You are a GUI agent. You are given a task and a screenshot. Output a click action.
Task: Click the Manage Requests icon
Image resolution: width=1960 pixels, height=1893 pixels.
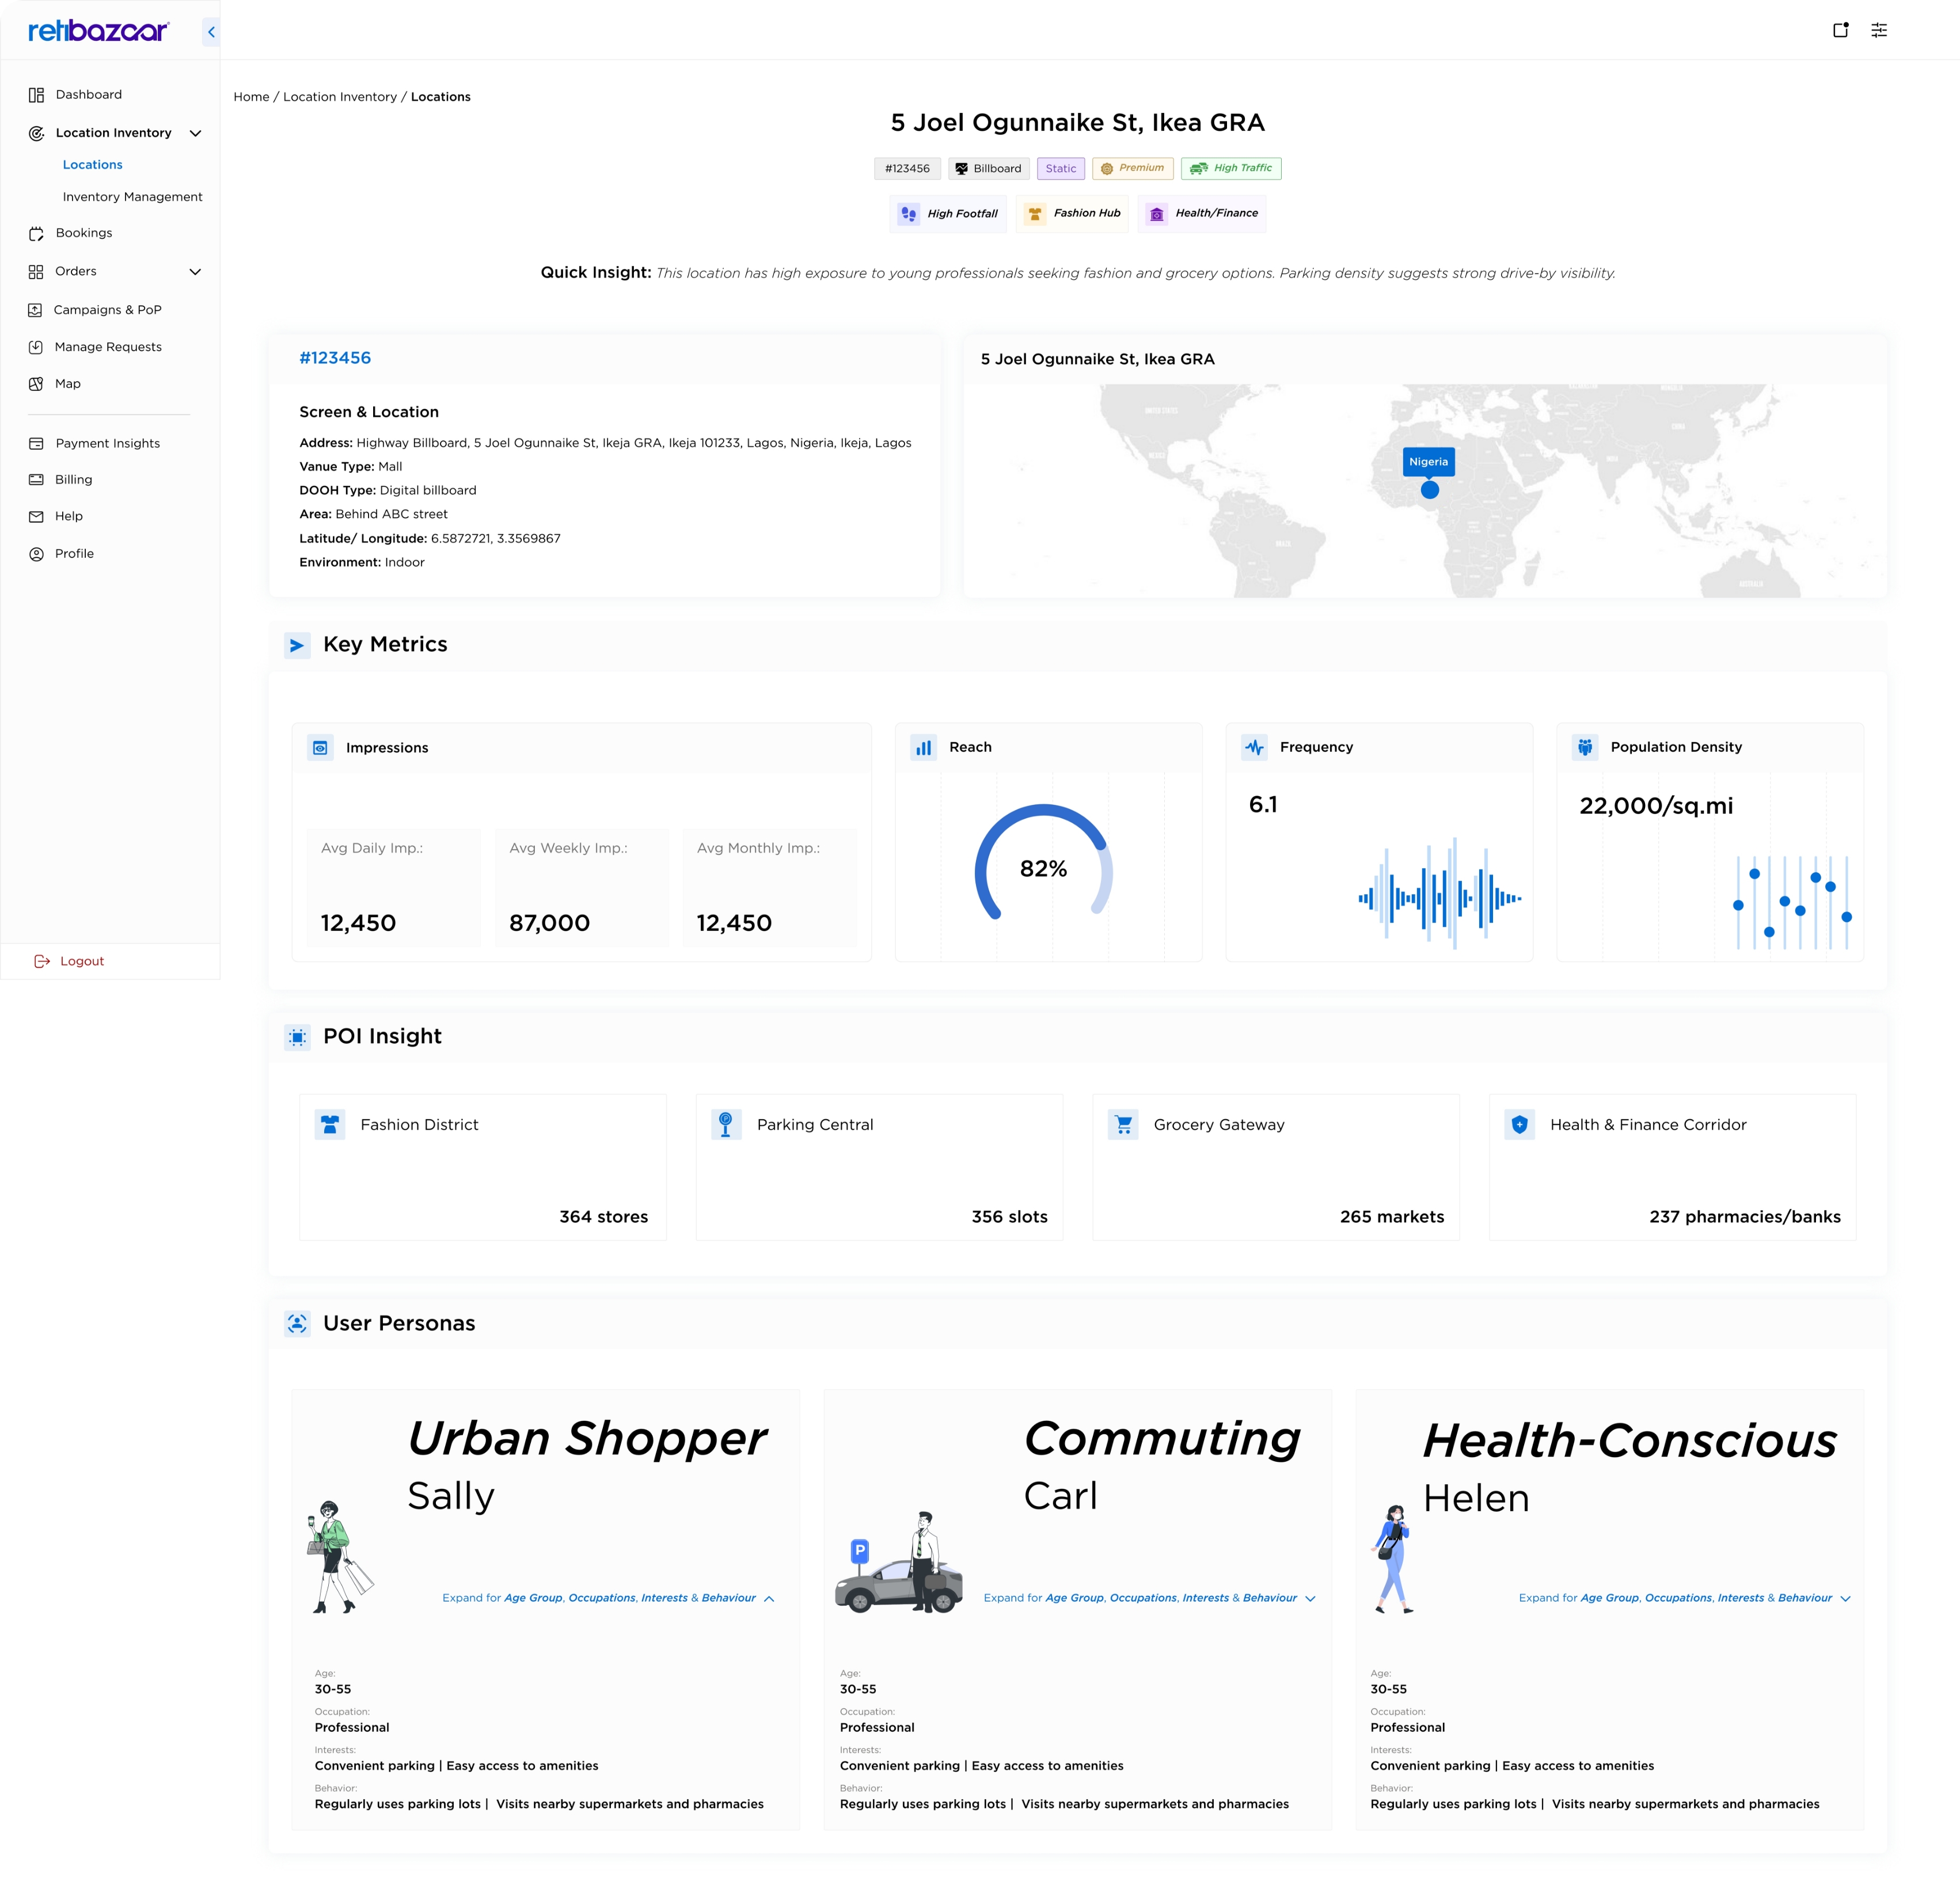point(36,347)
